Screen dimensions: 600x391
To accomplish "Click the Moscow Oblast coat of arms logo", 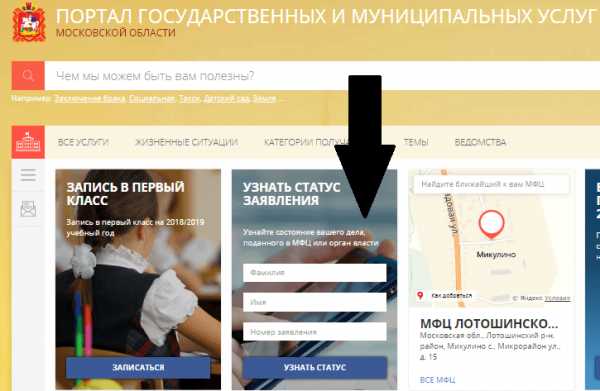I will coord(29,22).
